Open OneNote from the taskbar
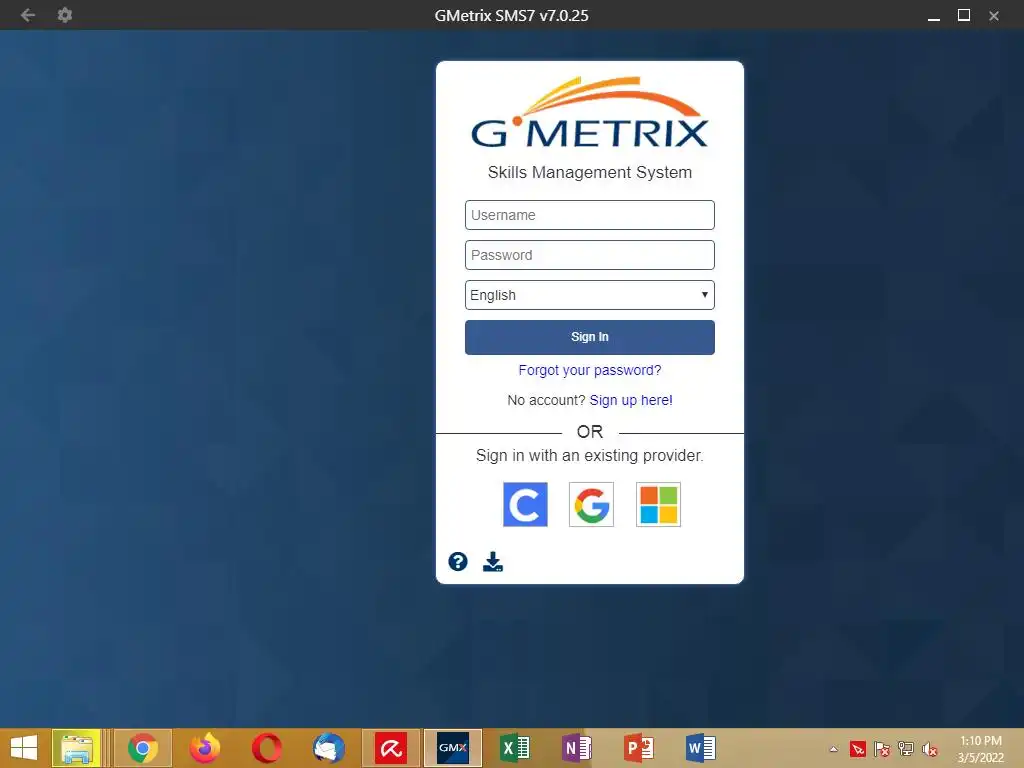The image size is (1024, 768). [576, 748]
